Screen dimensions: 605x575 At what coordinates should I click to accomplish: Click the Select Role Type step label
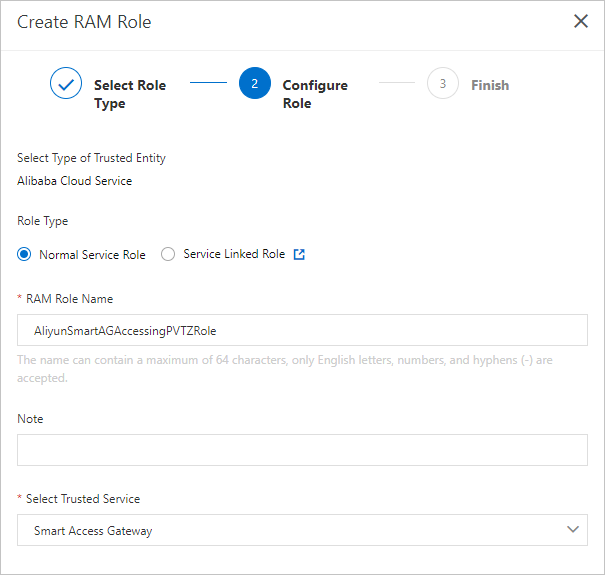(x=130, y=94)
